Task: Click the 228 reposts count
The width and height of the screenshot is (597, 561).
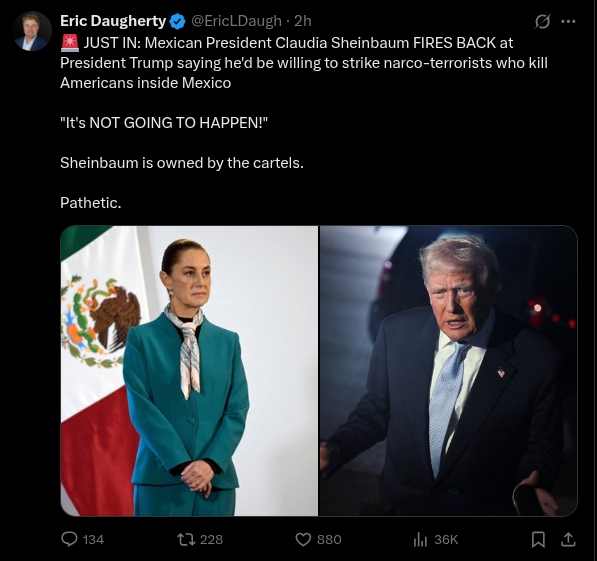Action: (x=211, y=539)
